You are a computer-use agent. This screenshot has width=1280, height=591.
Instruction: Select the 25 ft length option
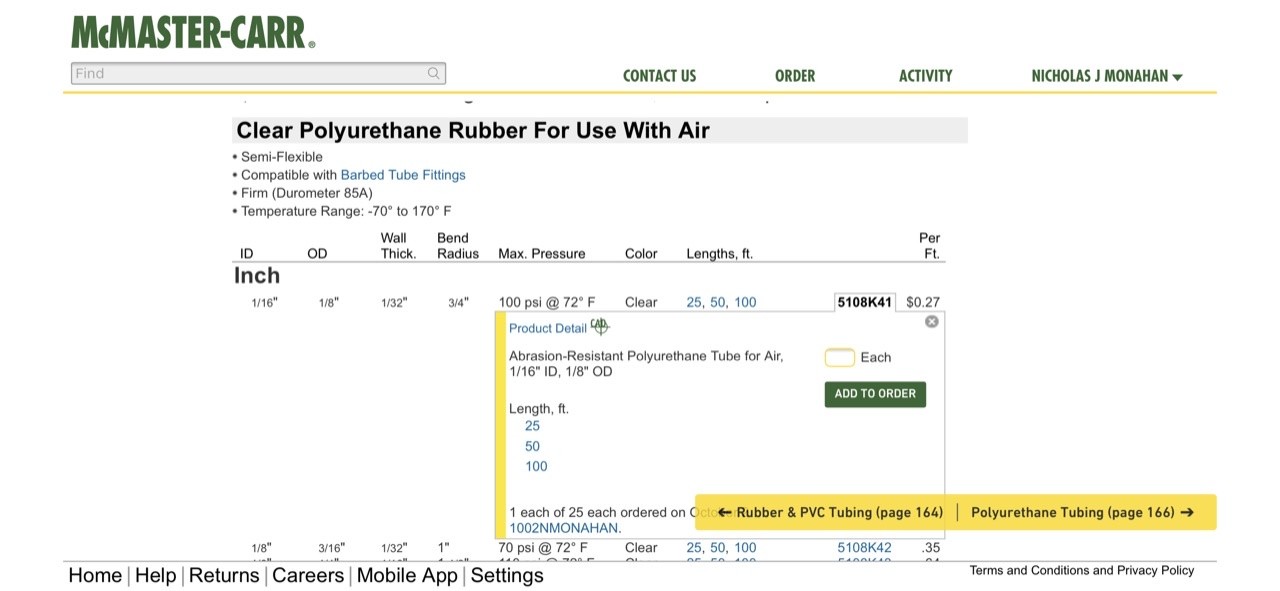532,426
